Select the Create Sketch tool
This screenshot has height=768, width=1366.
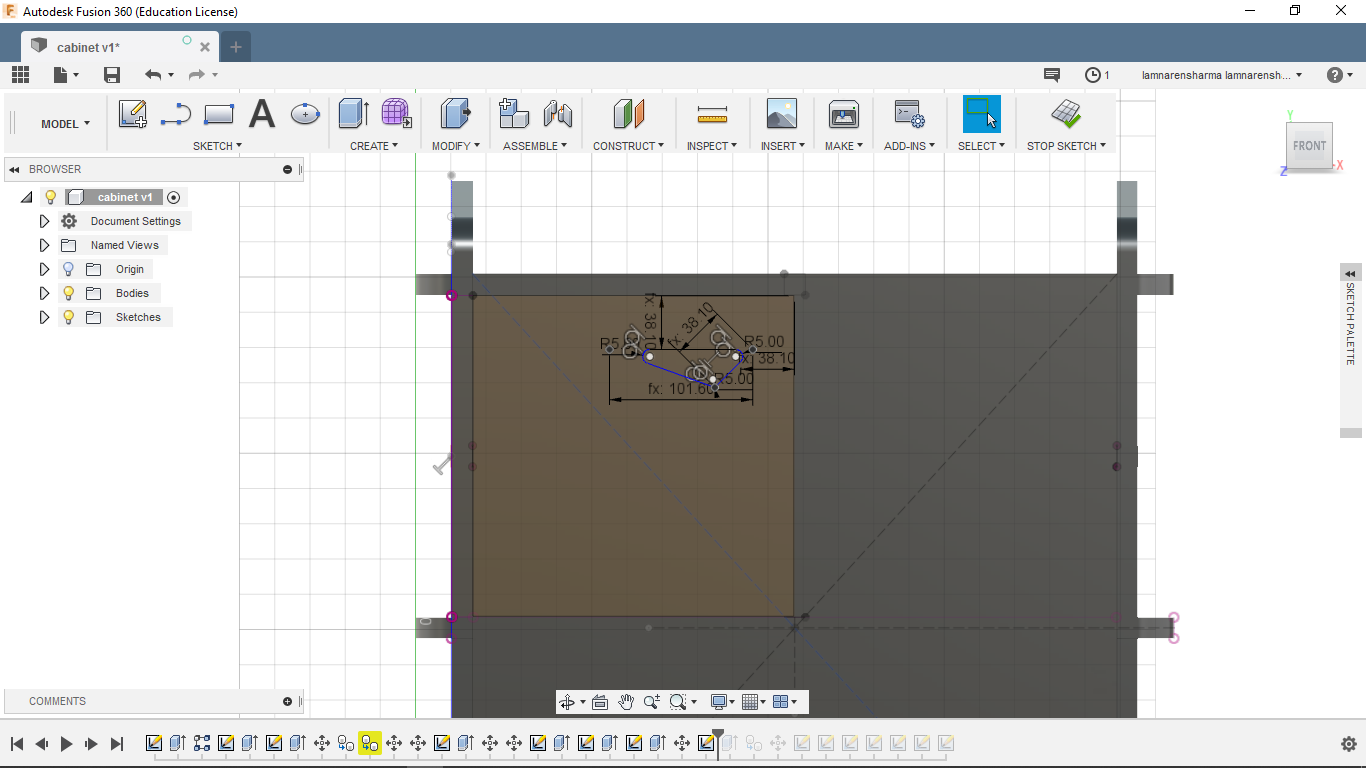133,114
